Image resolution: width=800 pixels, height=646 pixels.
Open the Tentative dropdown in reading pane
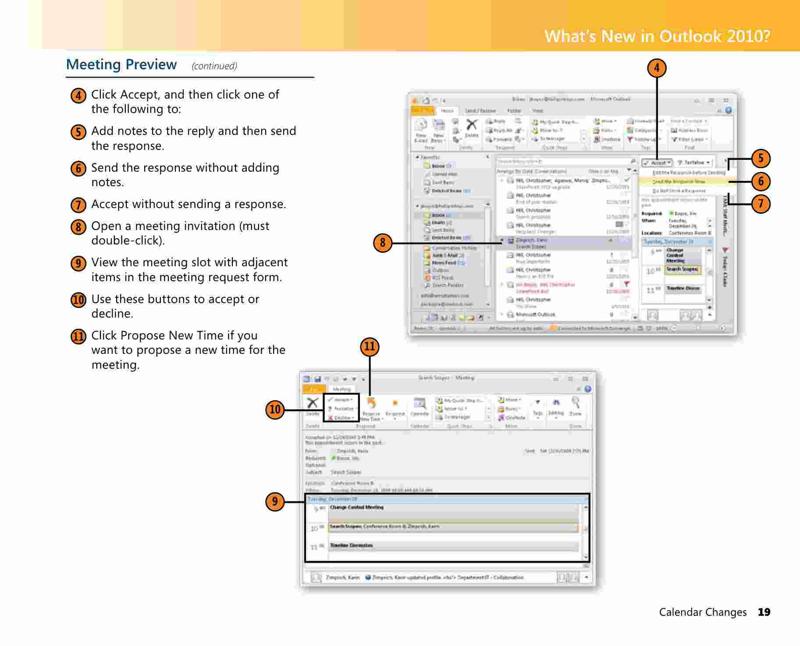[x=694, y=162]
